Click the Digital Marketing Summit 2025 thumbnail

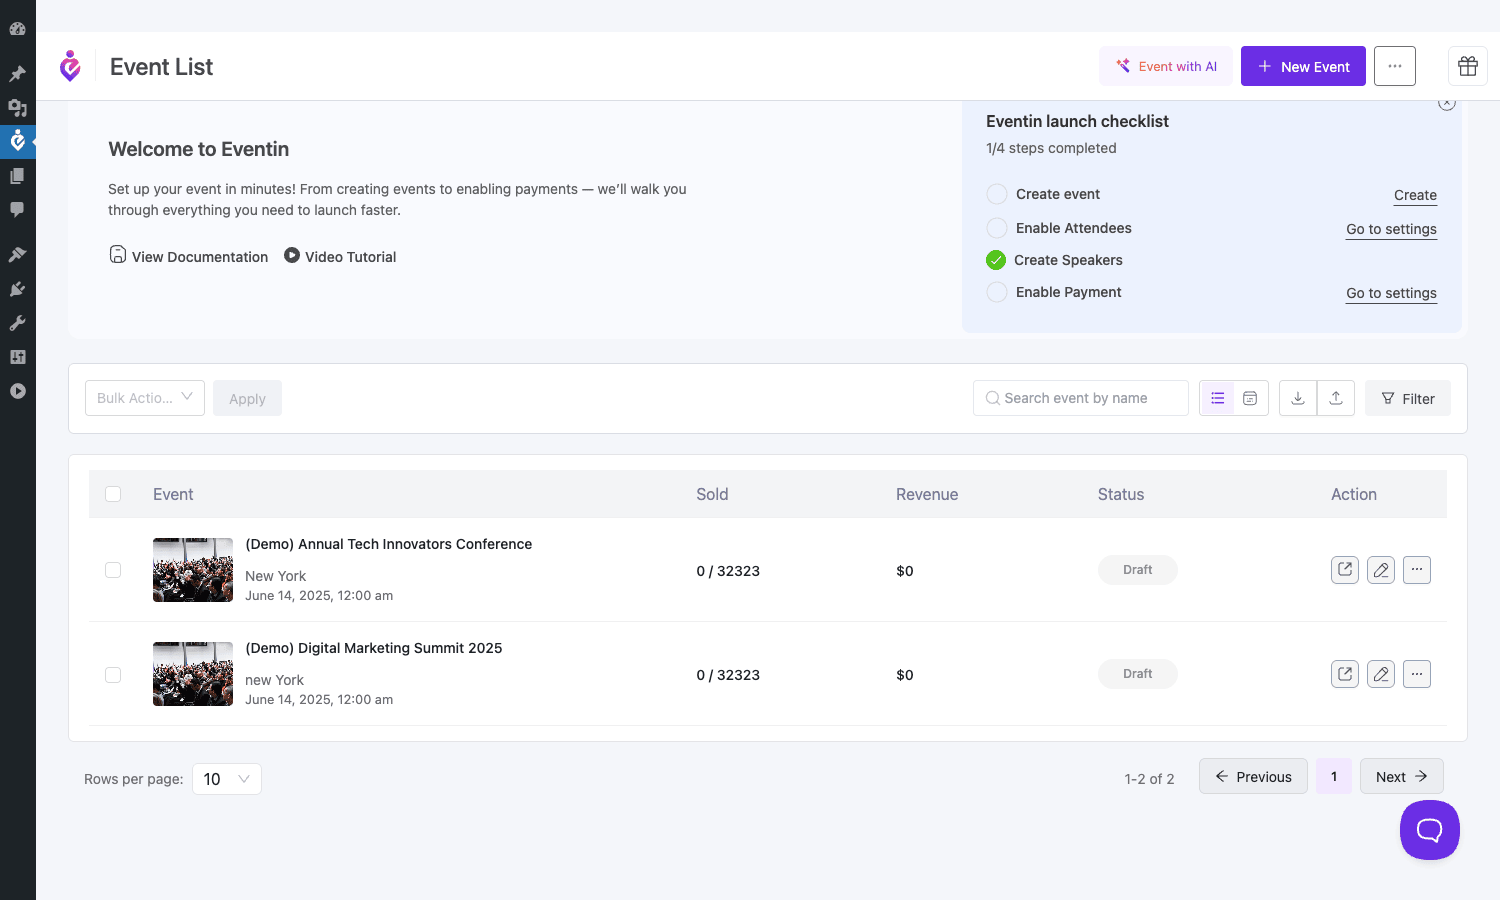tap(193, 674)
